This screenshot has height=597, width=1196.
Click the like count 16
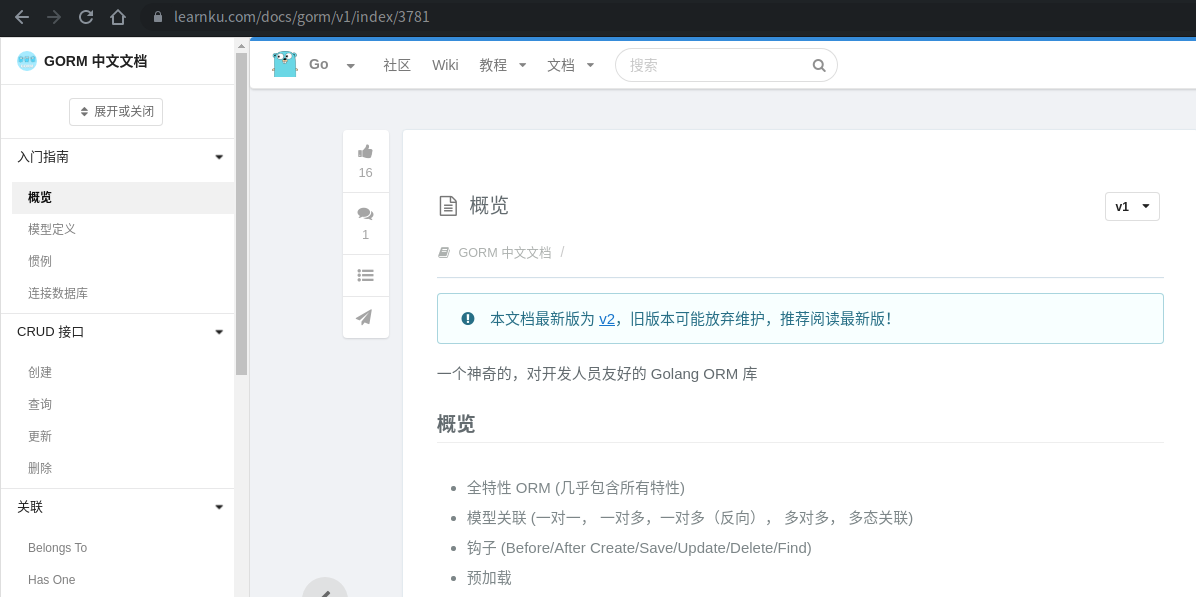click(365, 172)
